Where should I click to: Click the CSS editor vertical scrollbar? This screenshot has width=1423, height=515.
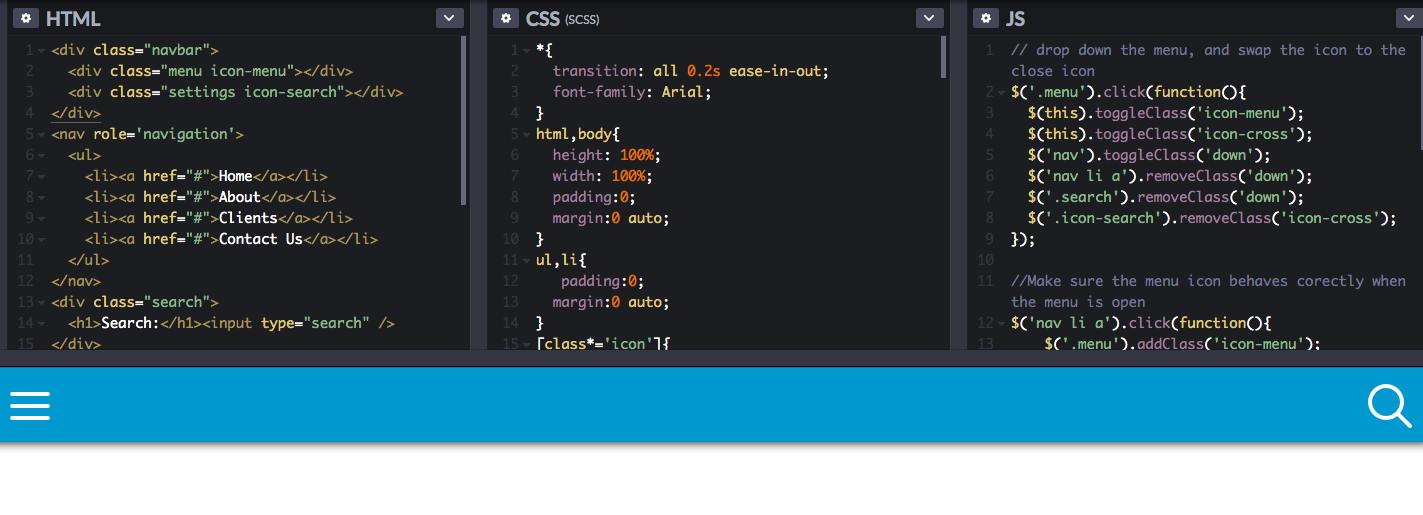click(x=944, y=58)
